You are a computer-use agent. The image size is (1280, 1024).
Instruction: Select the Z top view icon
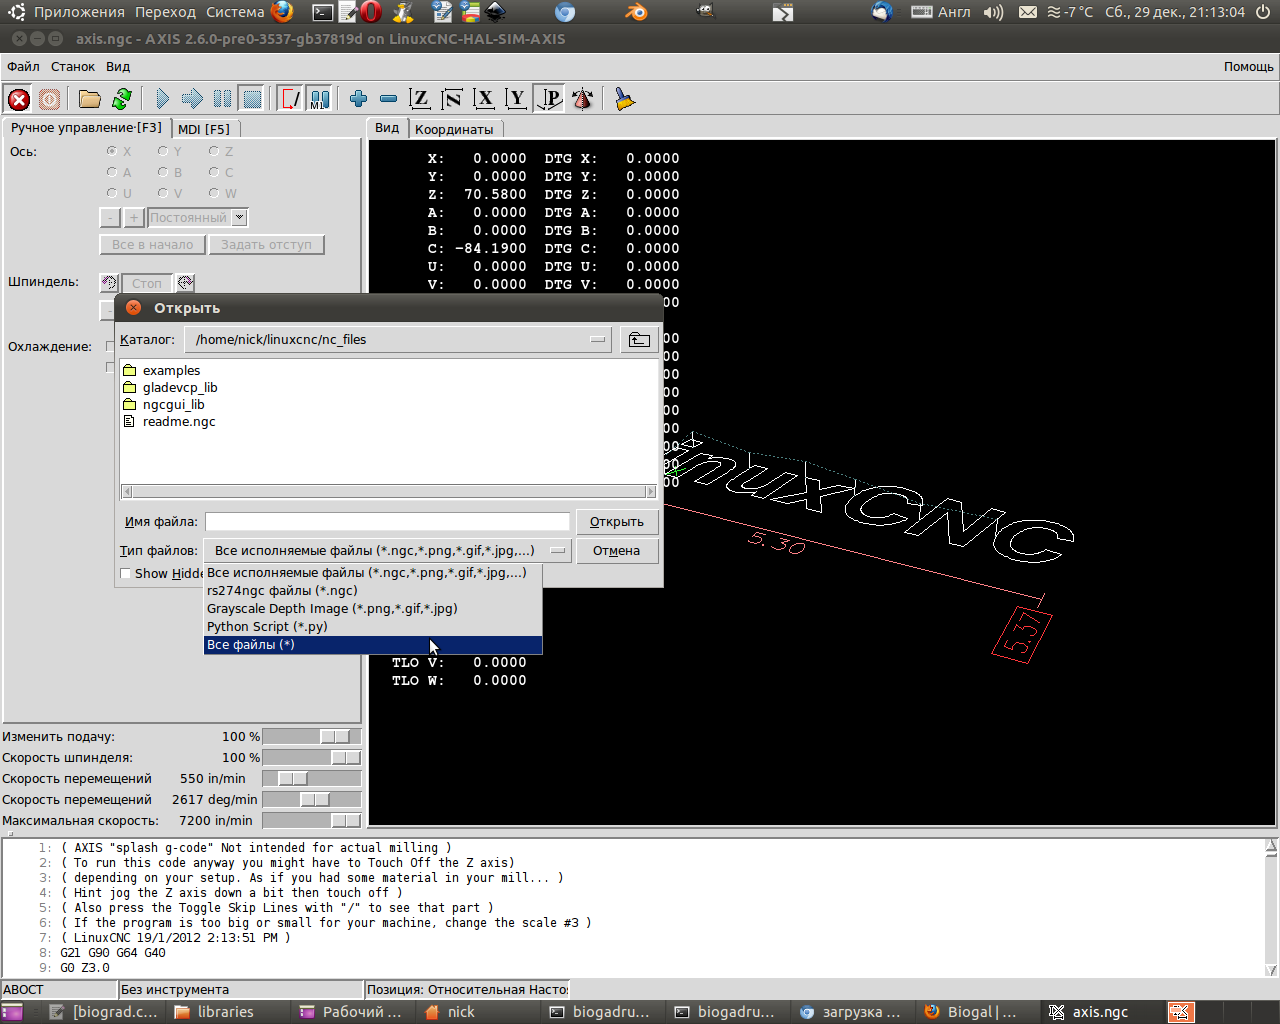pos(420,99)
